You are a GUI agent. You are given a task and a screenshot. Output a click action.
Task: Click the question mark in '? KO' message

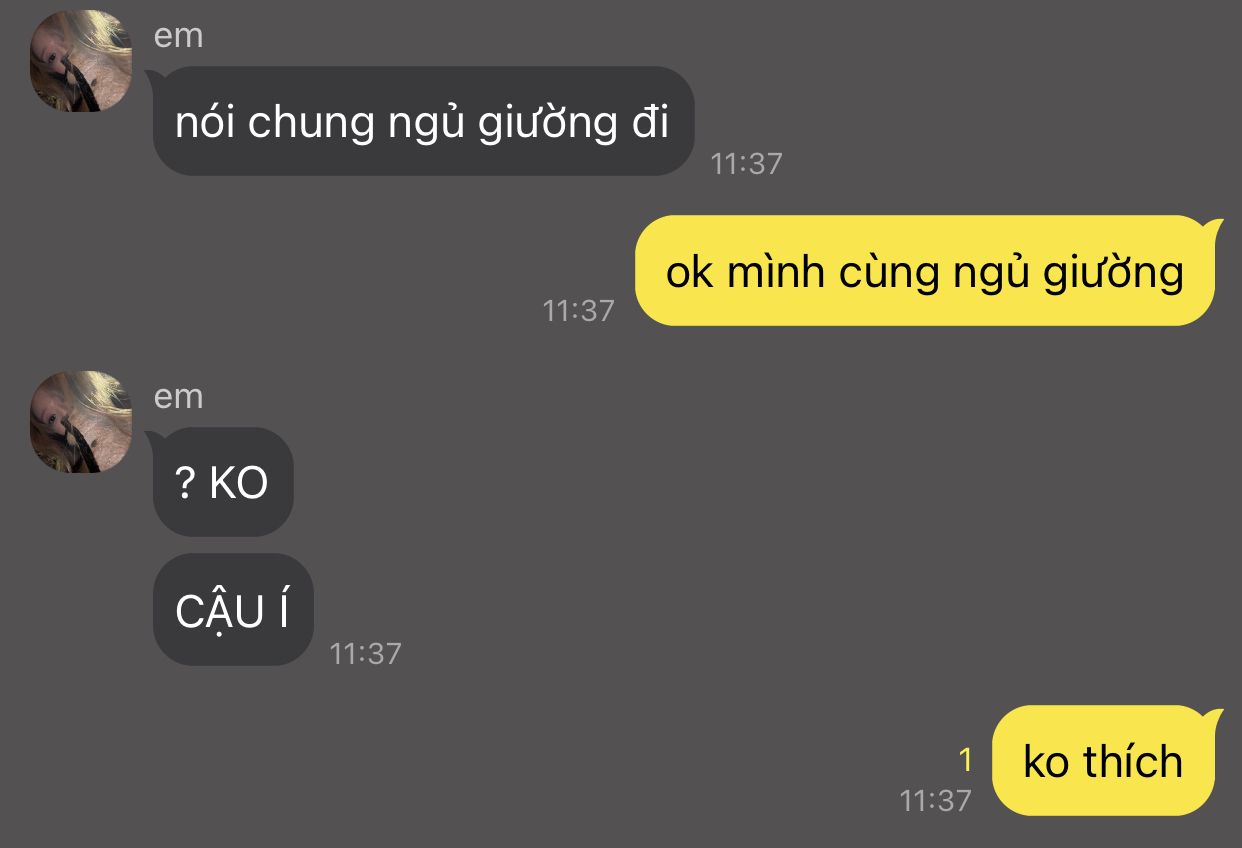[185, 483]
